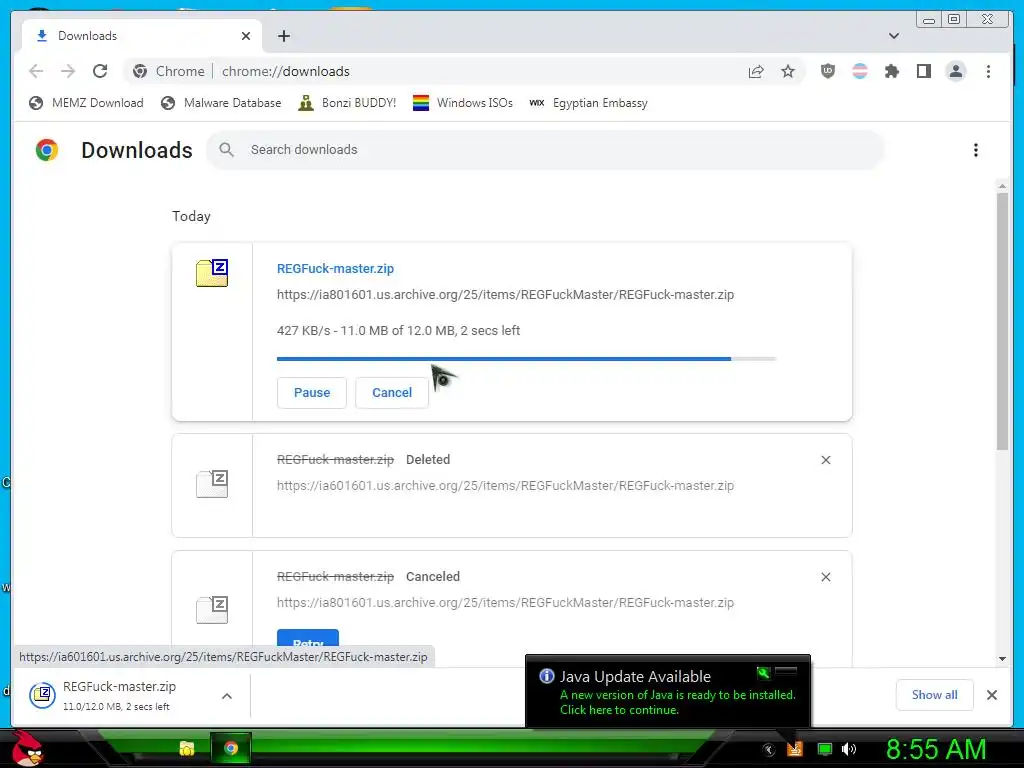Pause the current download
This screenshot has height=768, width=1024.
(312, 393)
